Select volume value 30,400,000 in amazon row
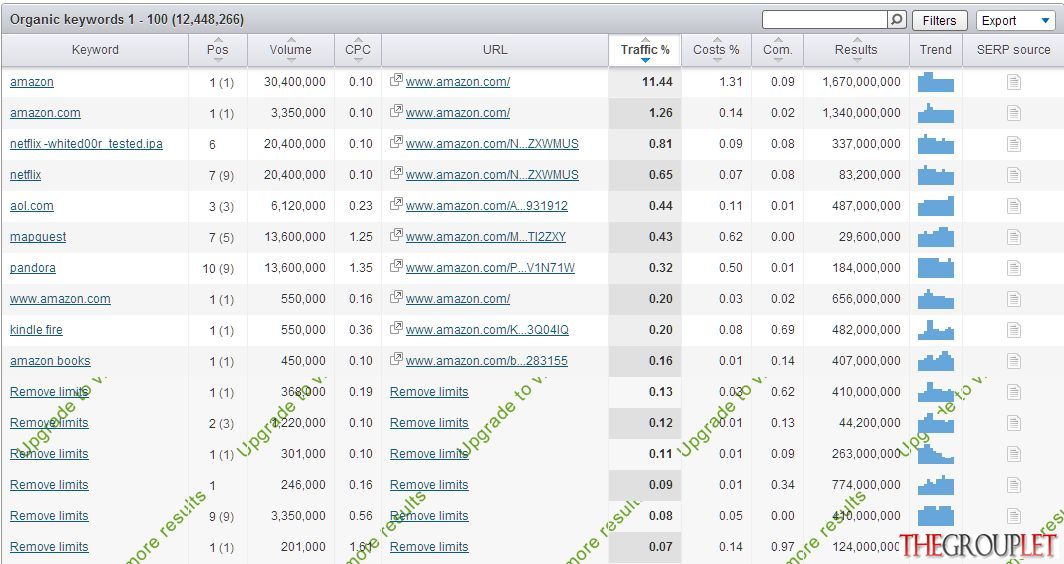Screen dimensions: 1064x564 [x=294, y=82]
